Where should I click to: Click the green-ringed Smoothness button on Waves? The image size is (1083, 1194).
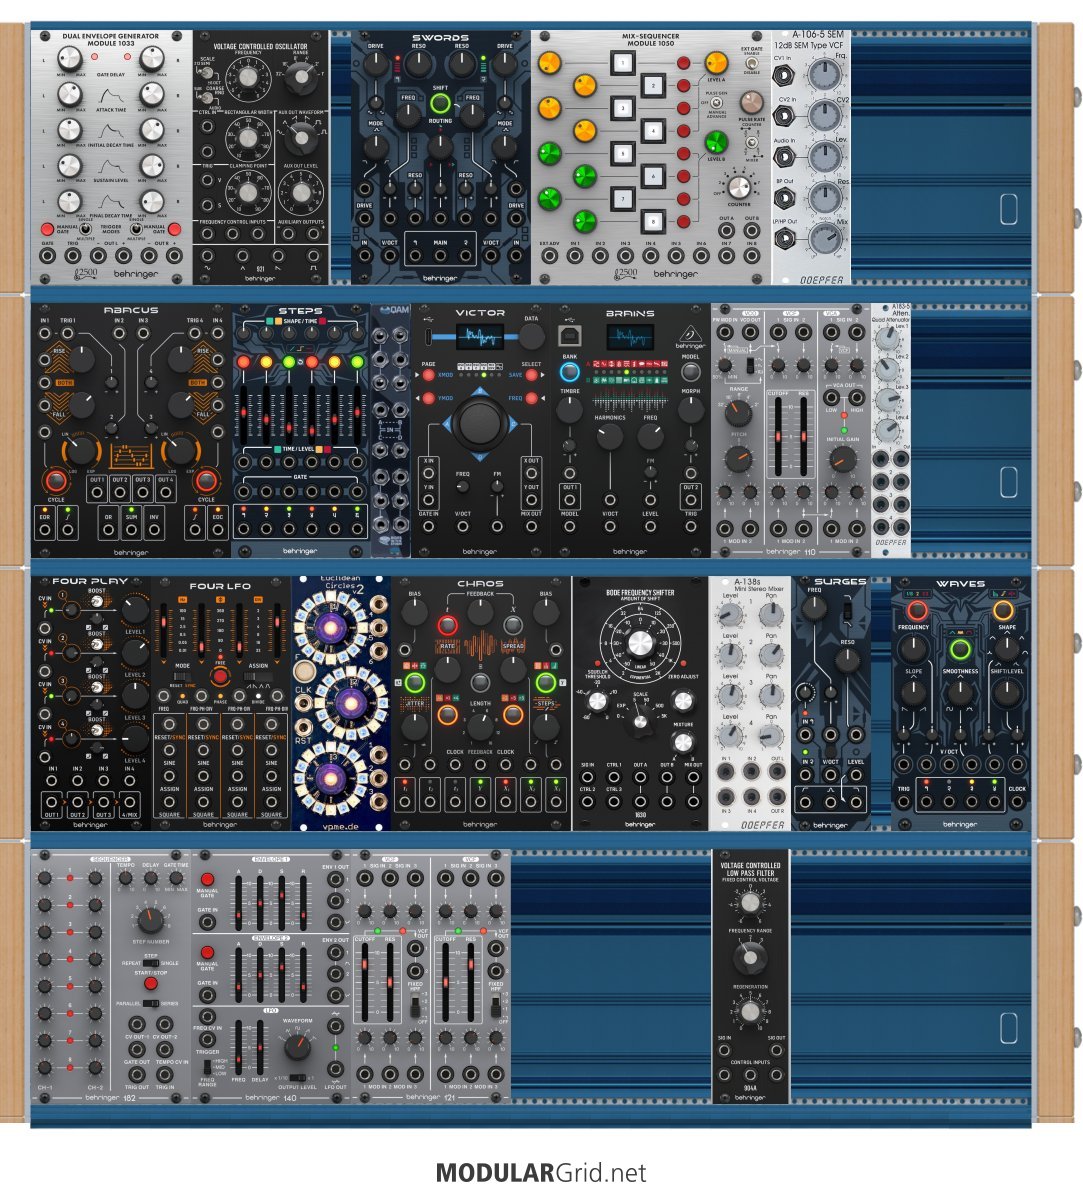[960, 650]
